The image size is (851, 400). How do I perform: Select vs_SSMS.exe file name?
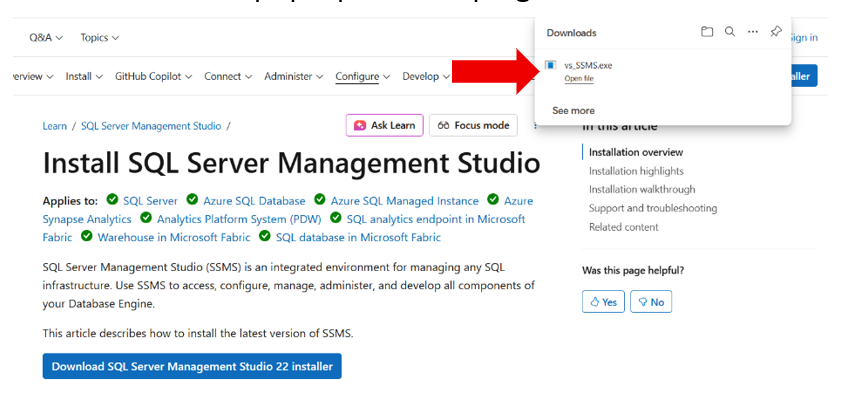click(x=588, y=66)
